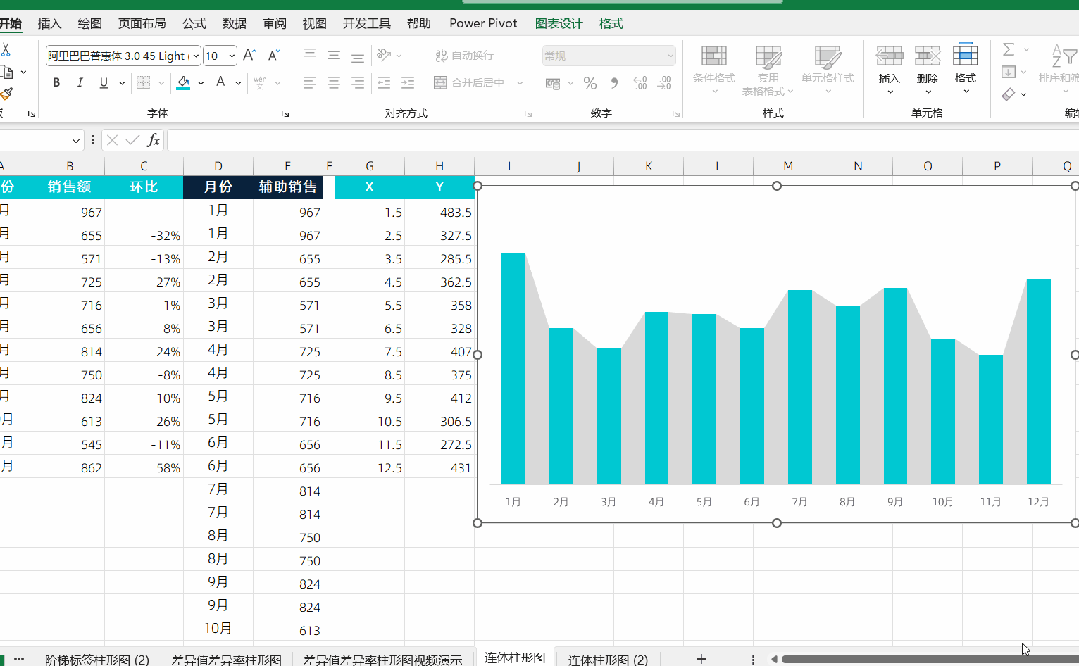Screen dimensions: 1079x666
Task: Click the Format Painter brush icon
Action: [7, 94]
